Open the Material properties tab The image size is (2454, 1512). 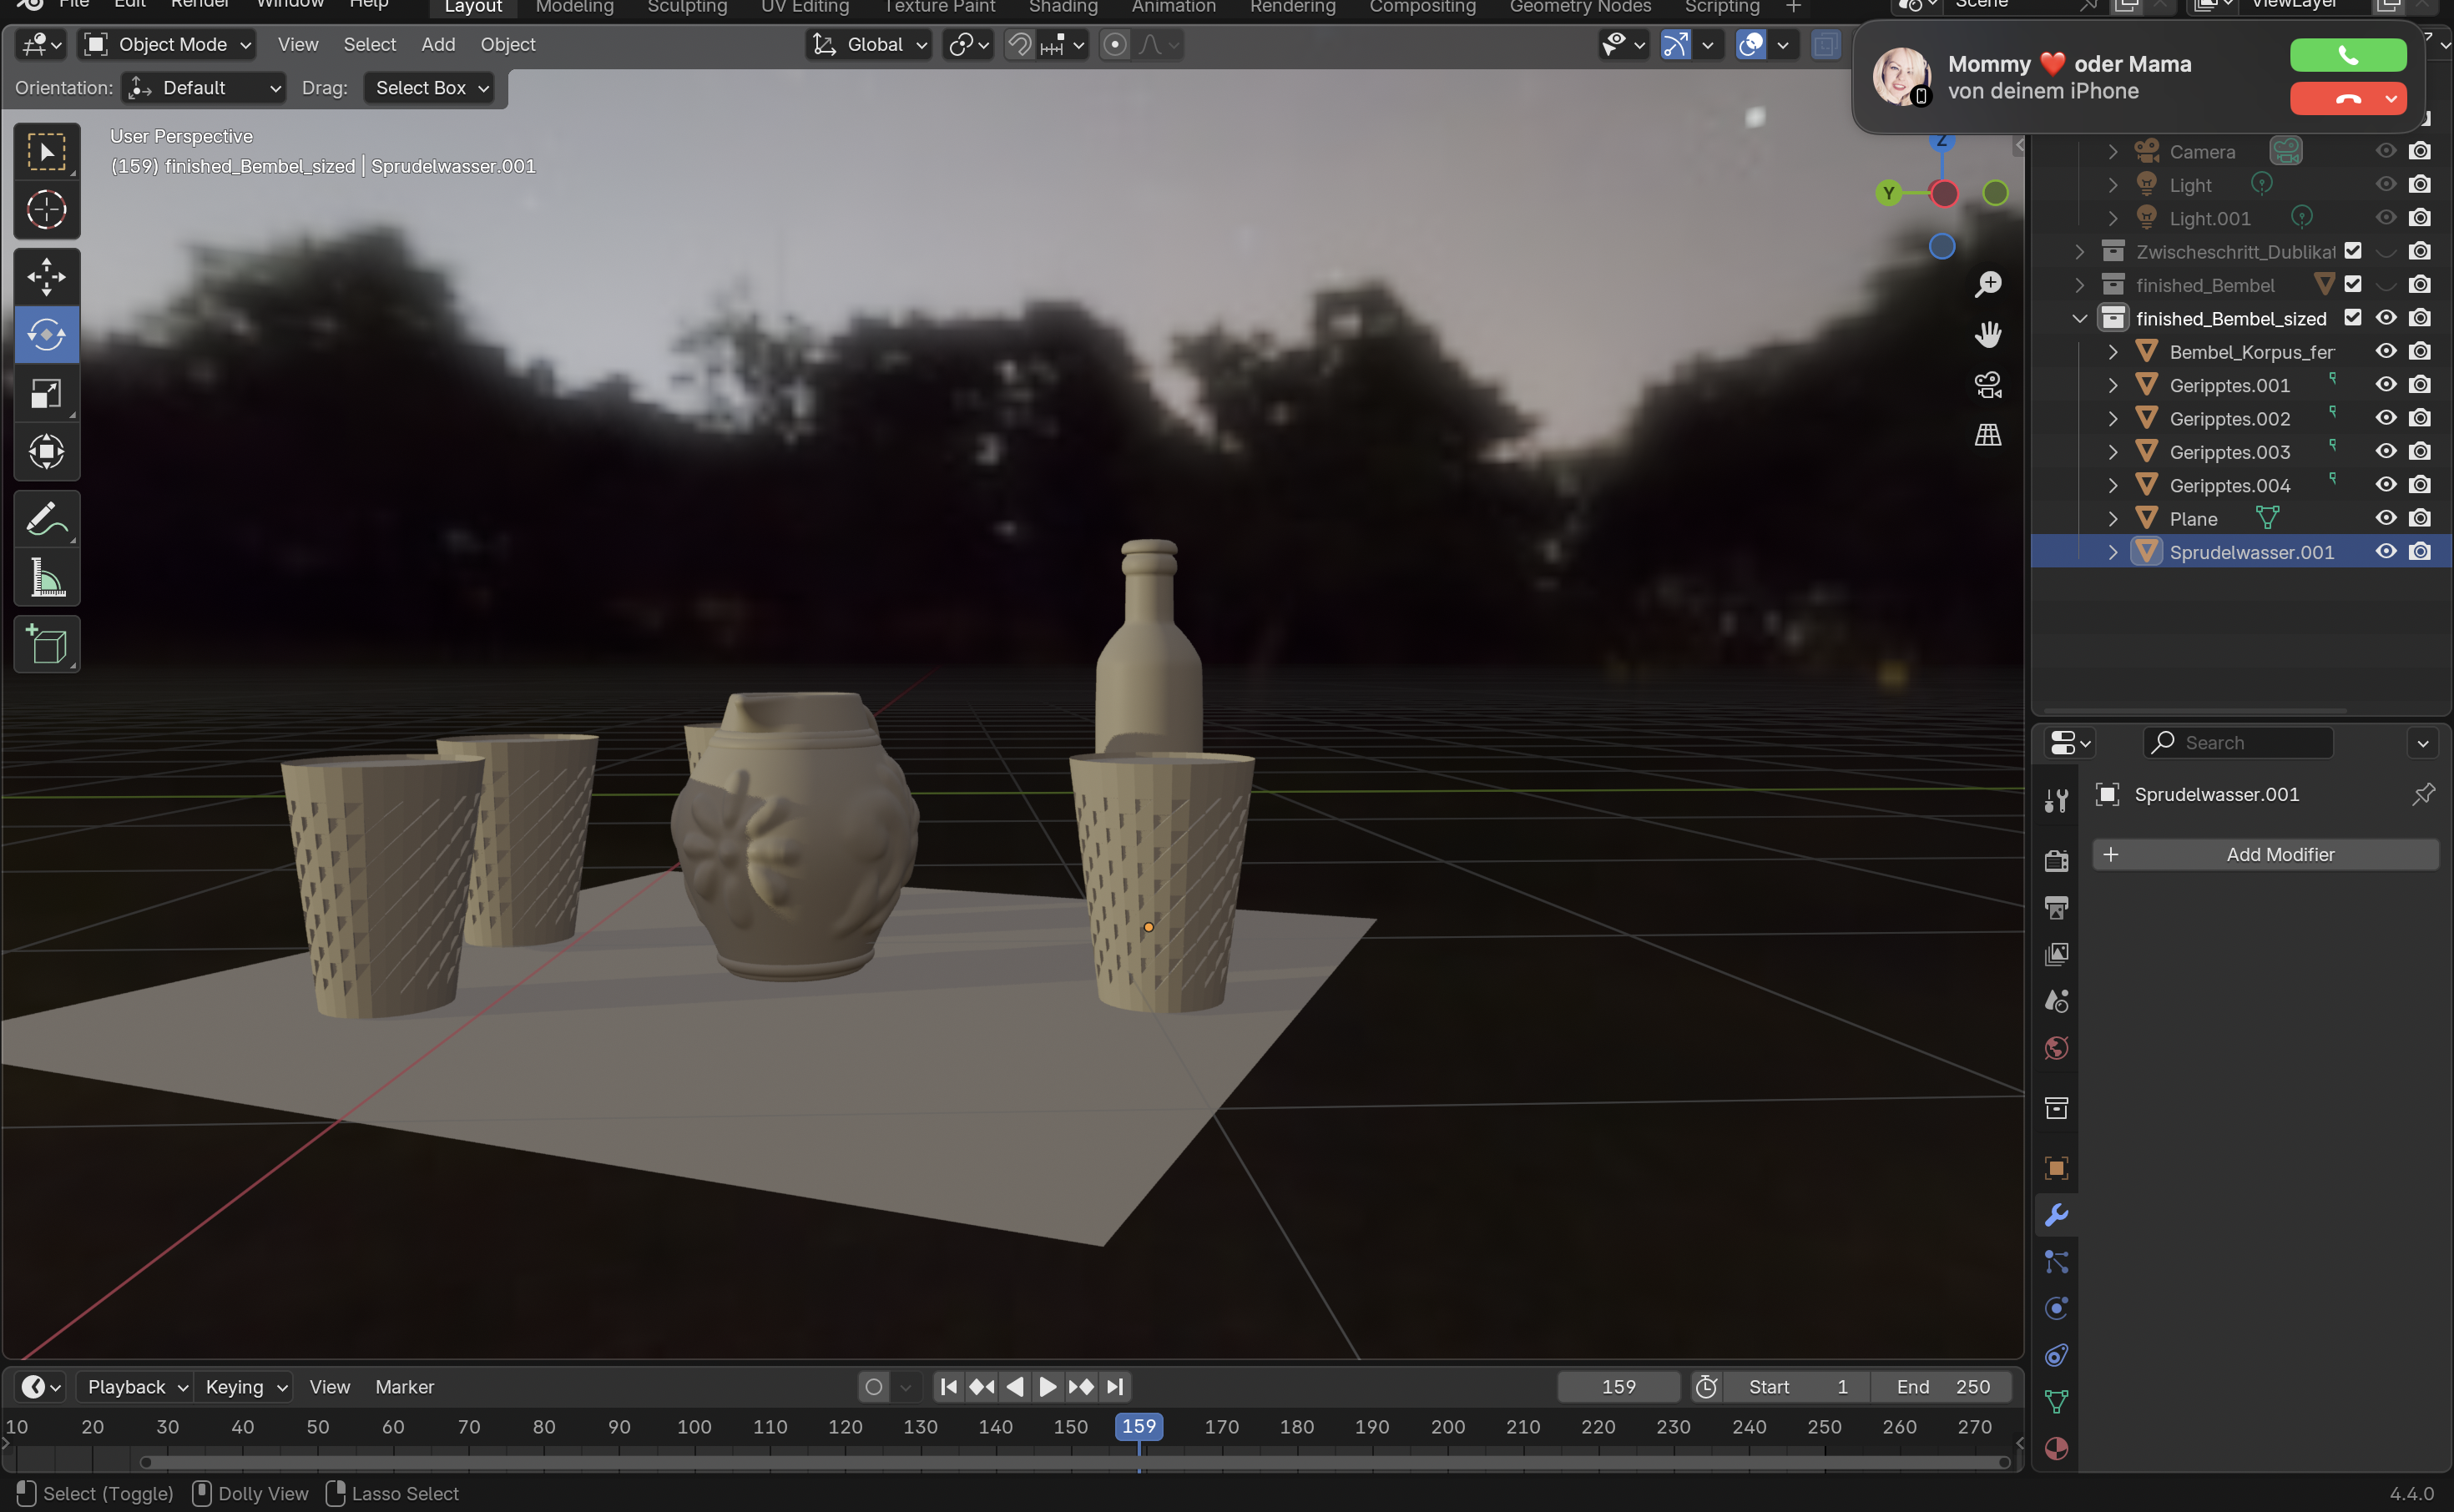pos(2056,1448)
